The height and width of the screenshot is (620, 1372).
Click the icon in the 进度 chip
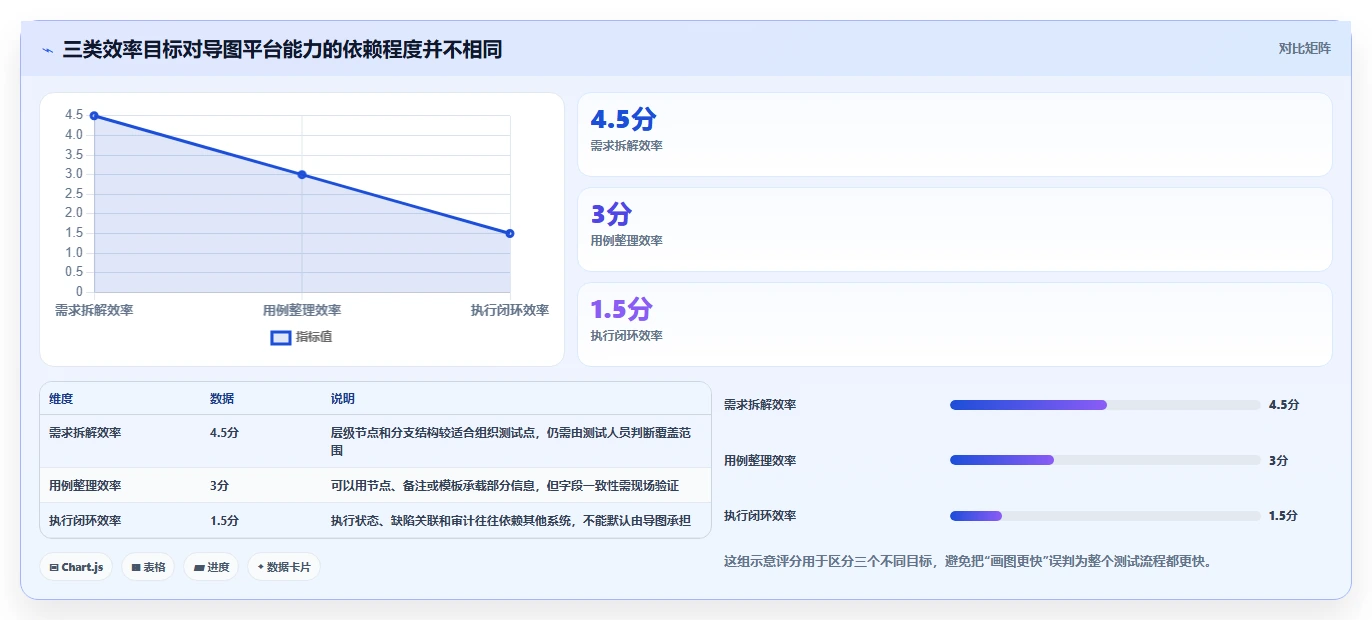[199, 567]
